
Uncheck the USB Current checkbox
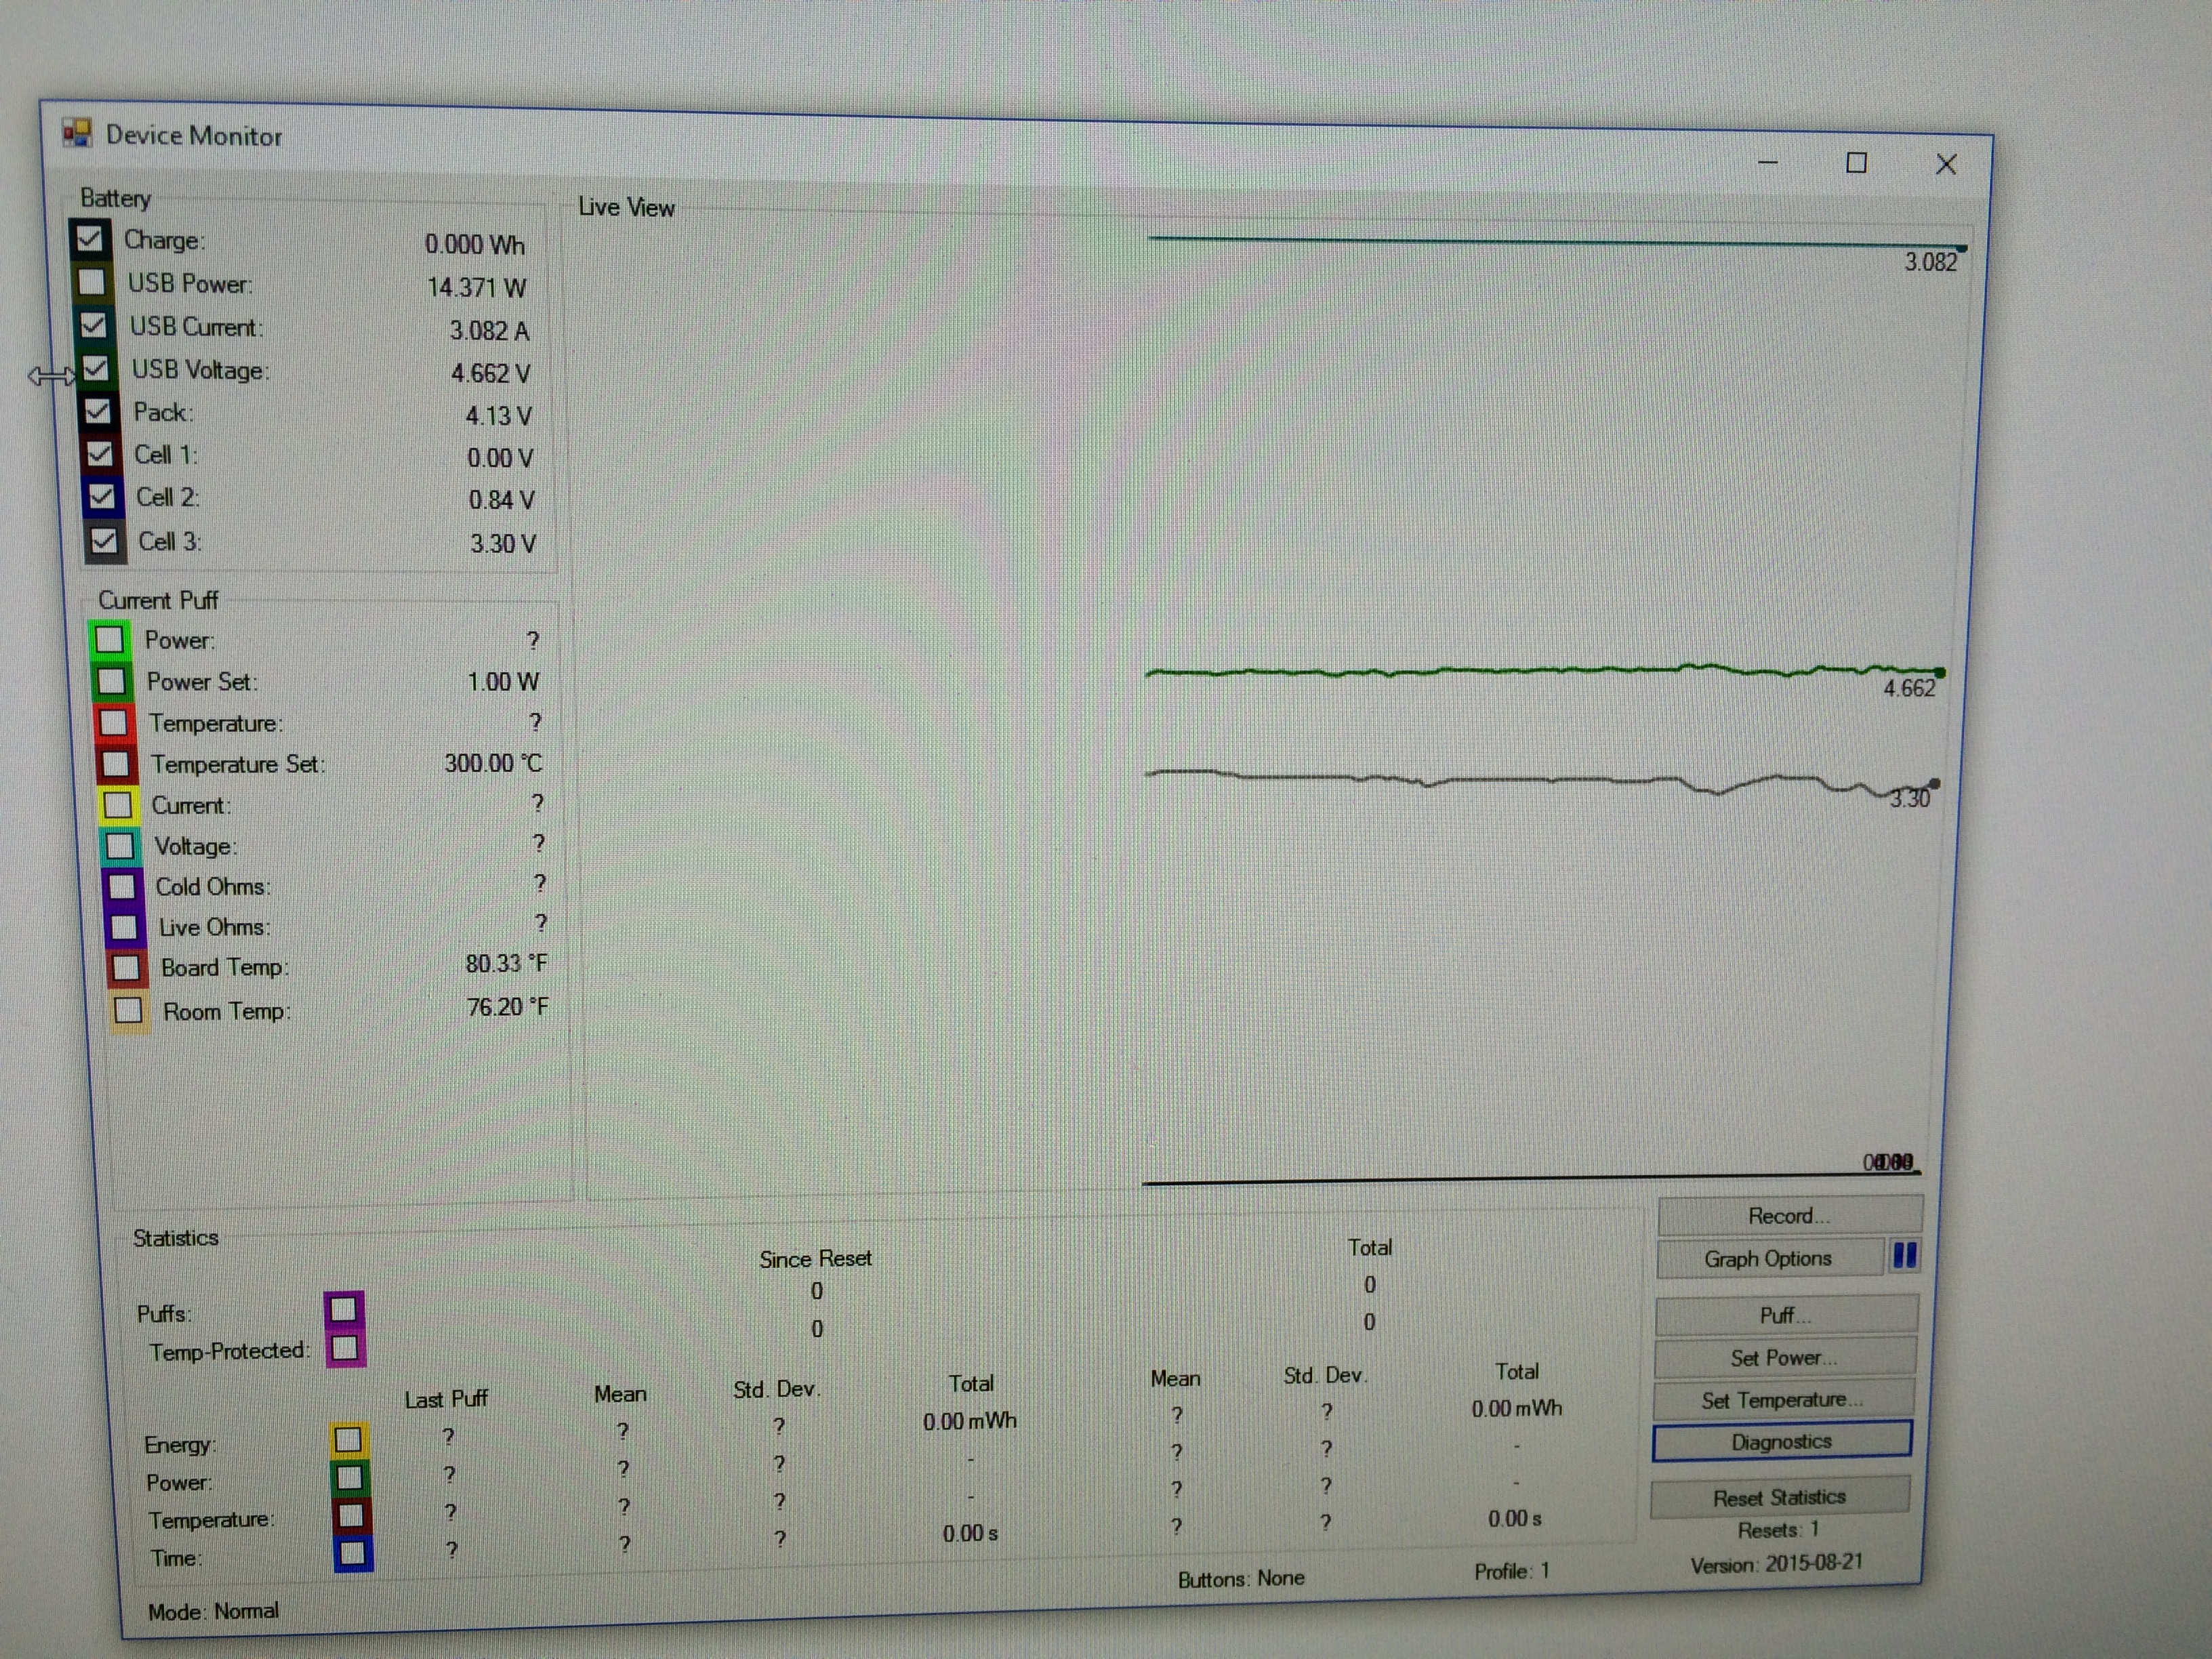click(x=93, y=325)
